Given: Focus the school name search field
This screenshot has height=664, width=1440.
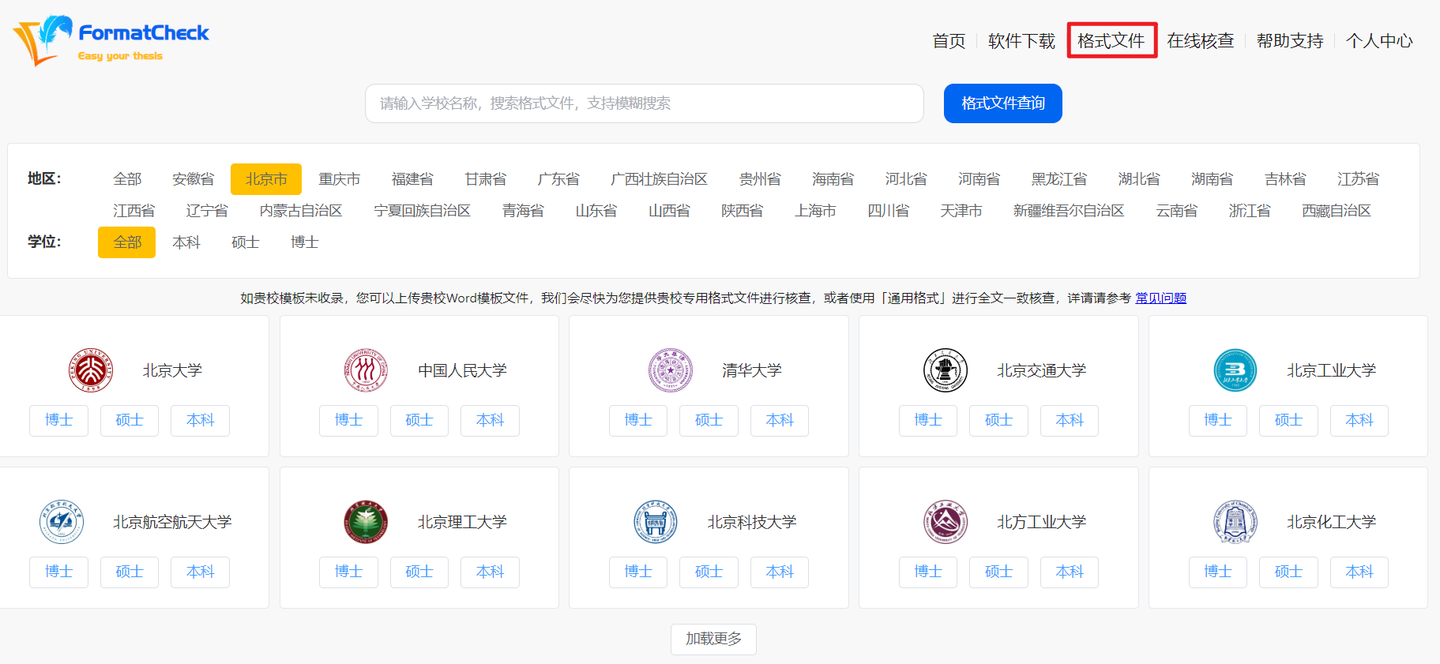Looking at the screenshot, I should [x=644, y=103].
